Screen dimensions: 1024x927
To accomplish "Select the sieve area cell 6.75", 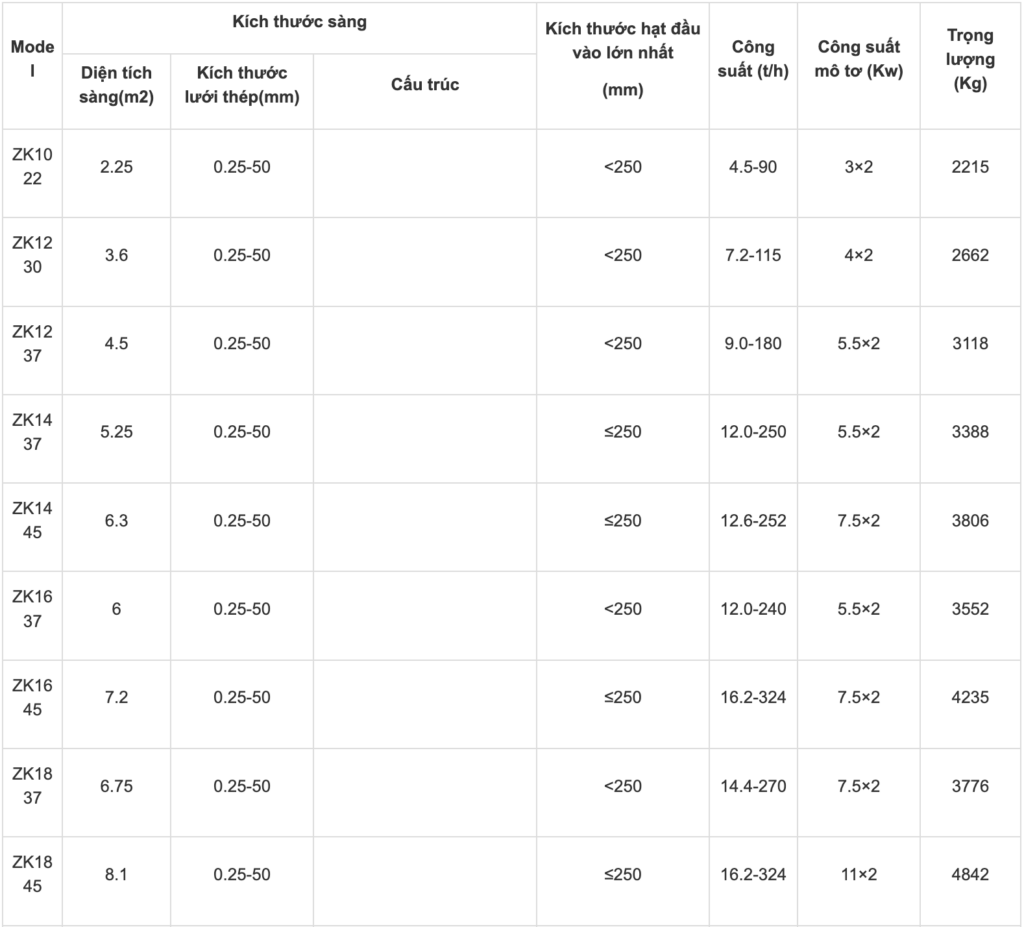I will pos(116,786).
